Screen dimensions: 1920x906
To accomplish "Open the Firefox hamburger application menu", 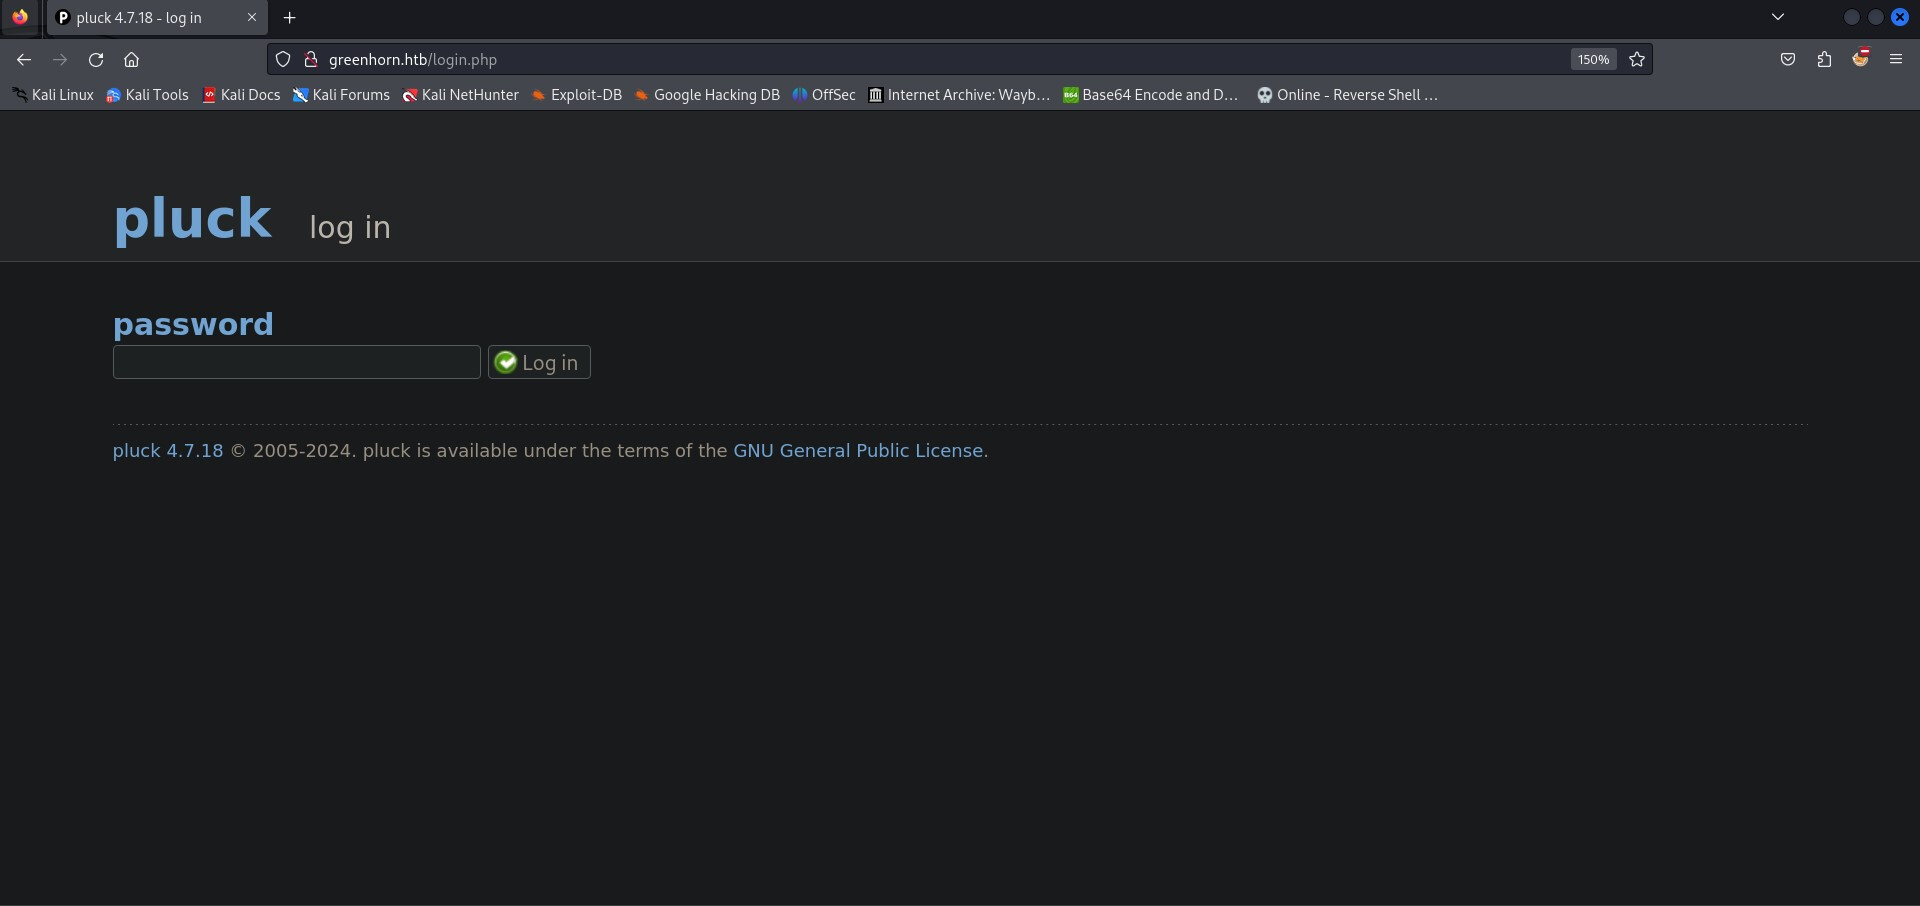I will click(x=1896, y=60).
